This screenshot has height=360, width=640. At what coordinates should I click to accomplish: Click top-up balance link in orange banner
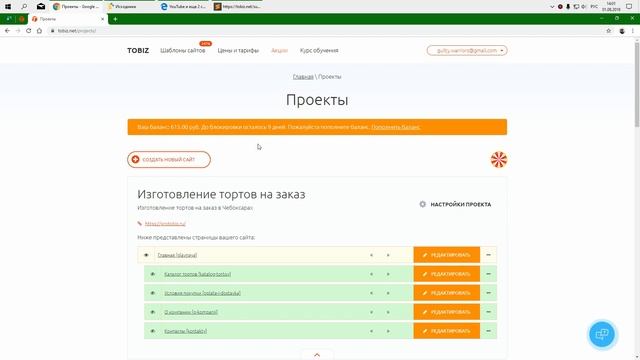396,127
